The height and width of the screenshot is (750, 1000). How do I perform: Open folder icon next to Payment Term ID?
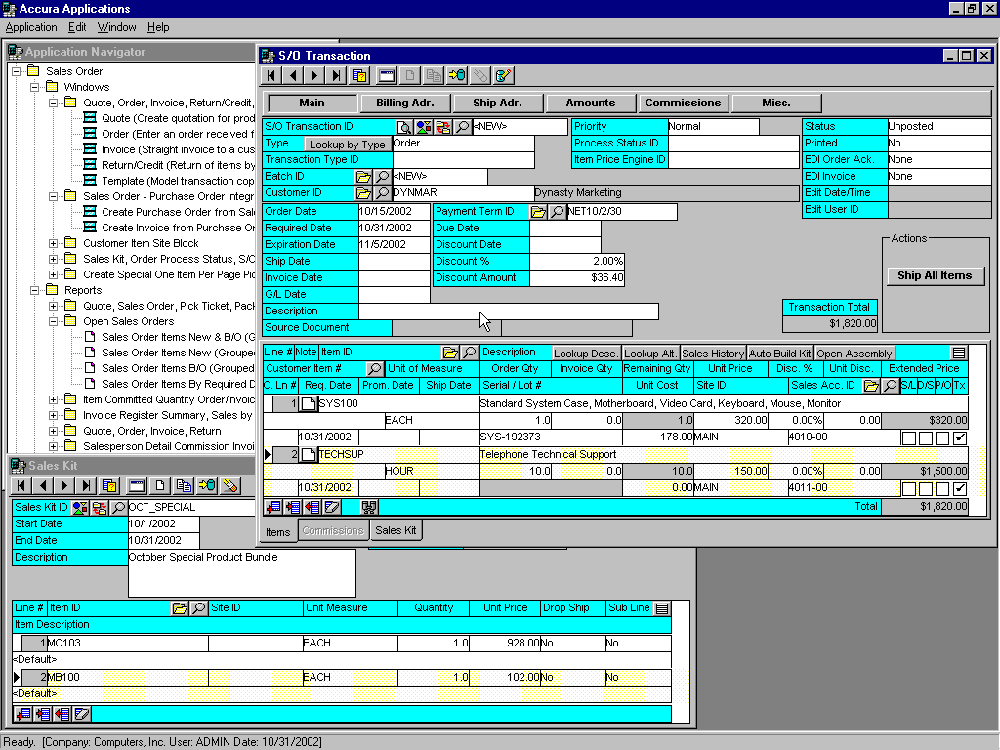[x=538, y=212]
